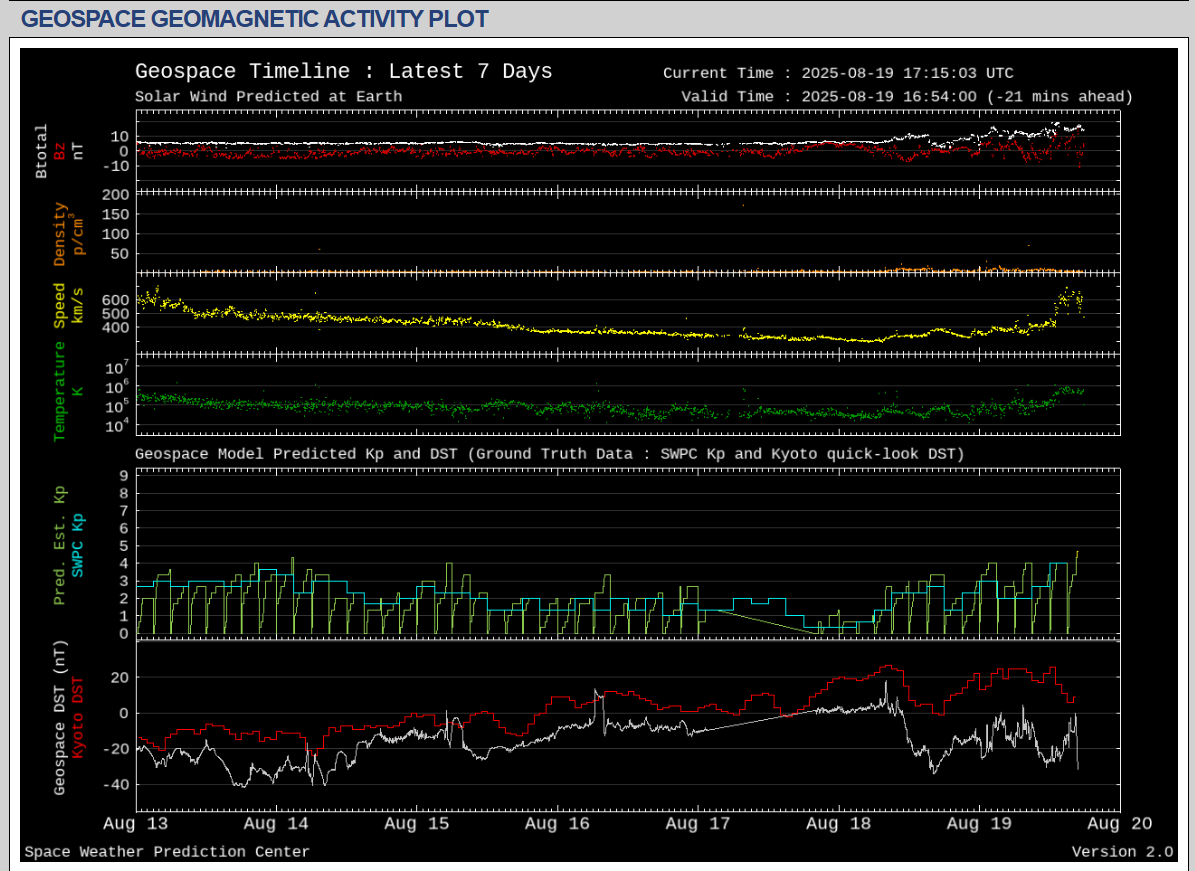Click the red "Bz" axis label
This screenshot has height=871, width=1195.
[x=59, y=152]
